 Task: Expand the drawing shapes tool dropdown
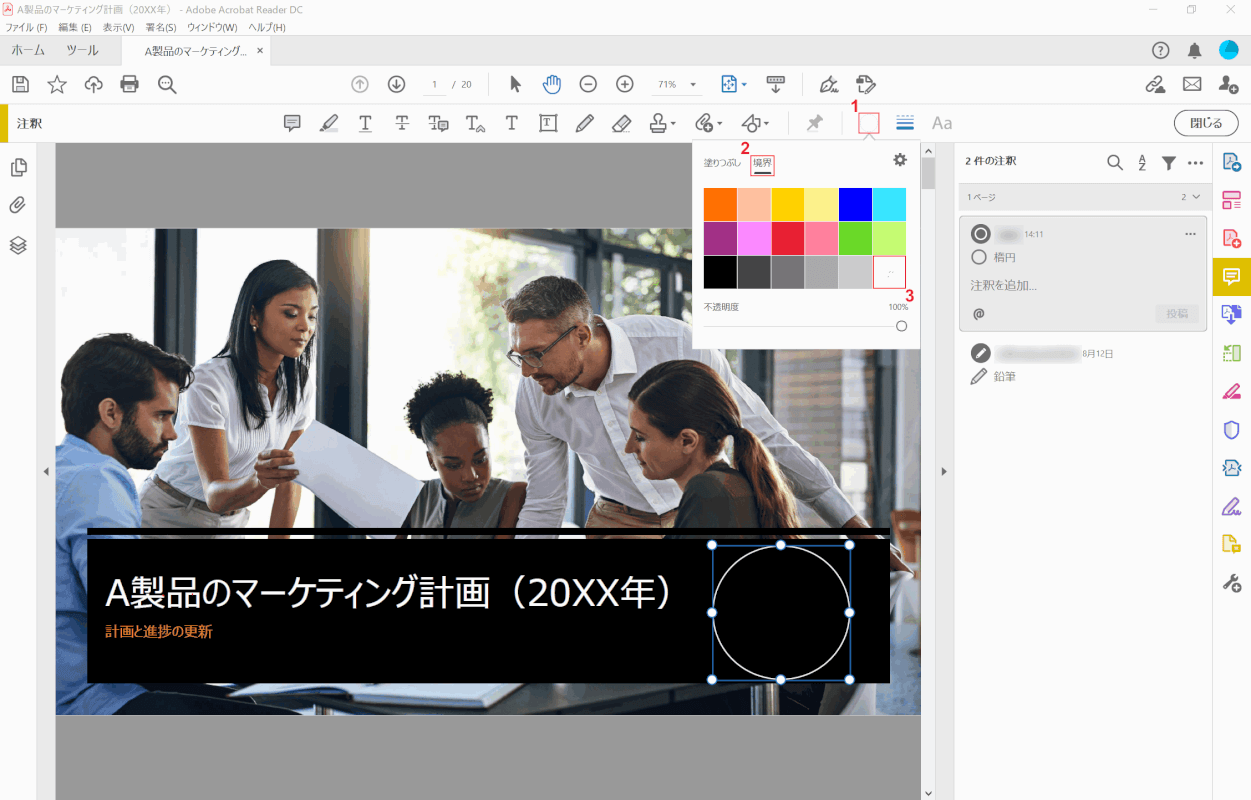click(x=767, y=124)
